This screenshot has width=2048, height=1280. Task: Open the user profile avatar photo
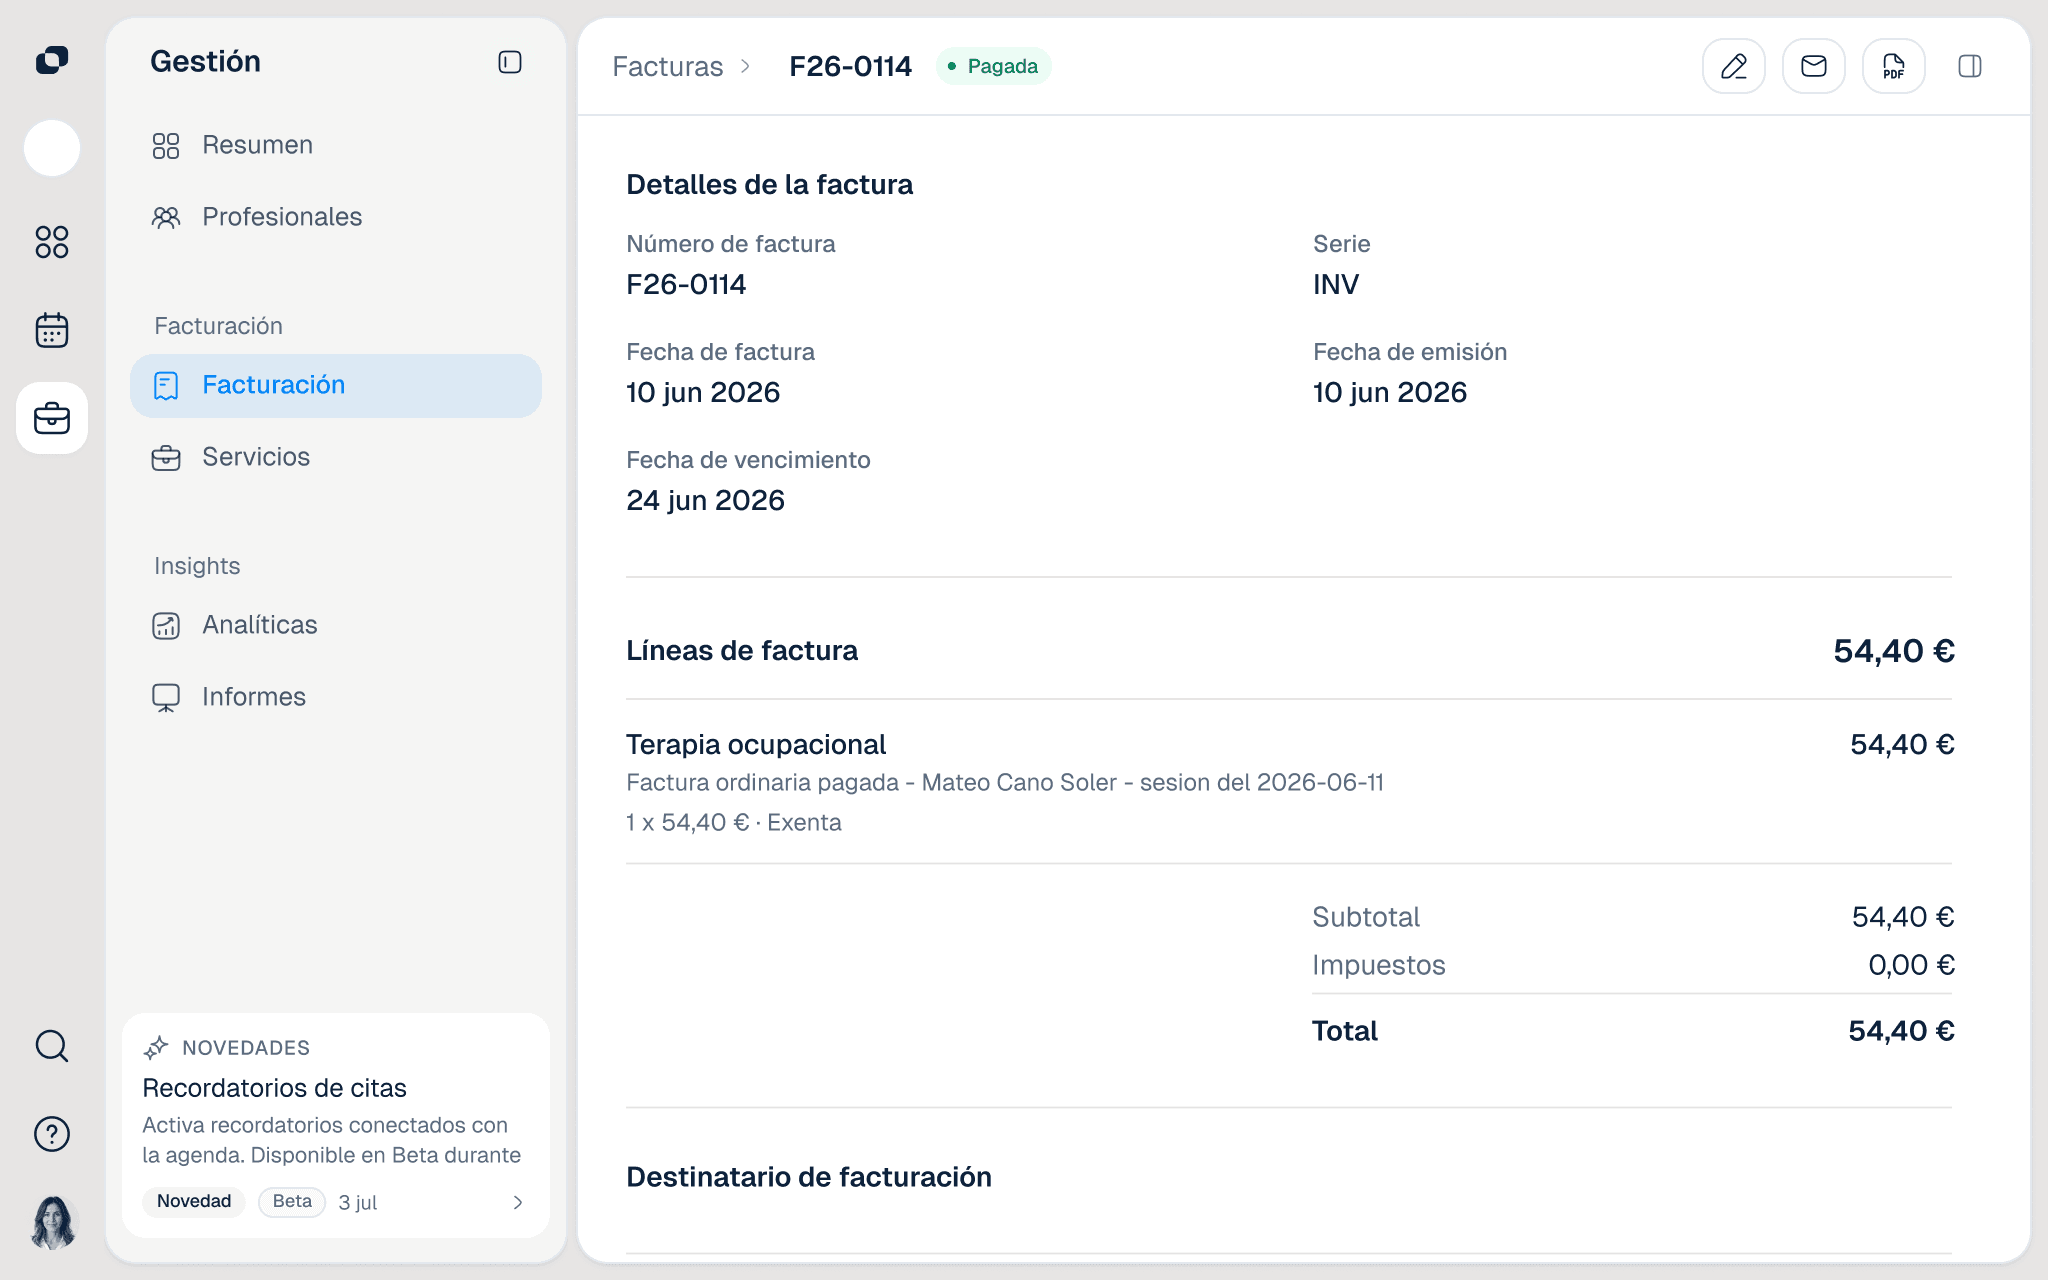[52, 1222]
